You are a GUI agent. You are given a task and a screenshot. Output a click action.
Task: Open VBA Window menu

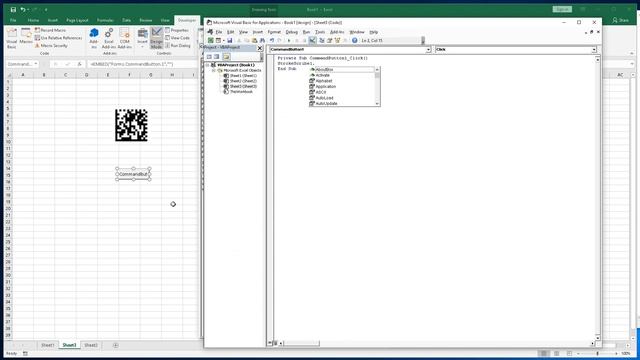[357, 32]
